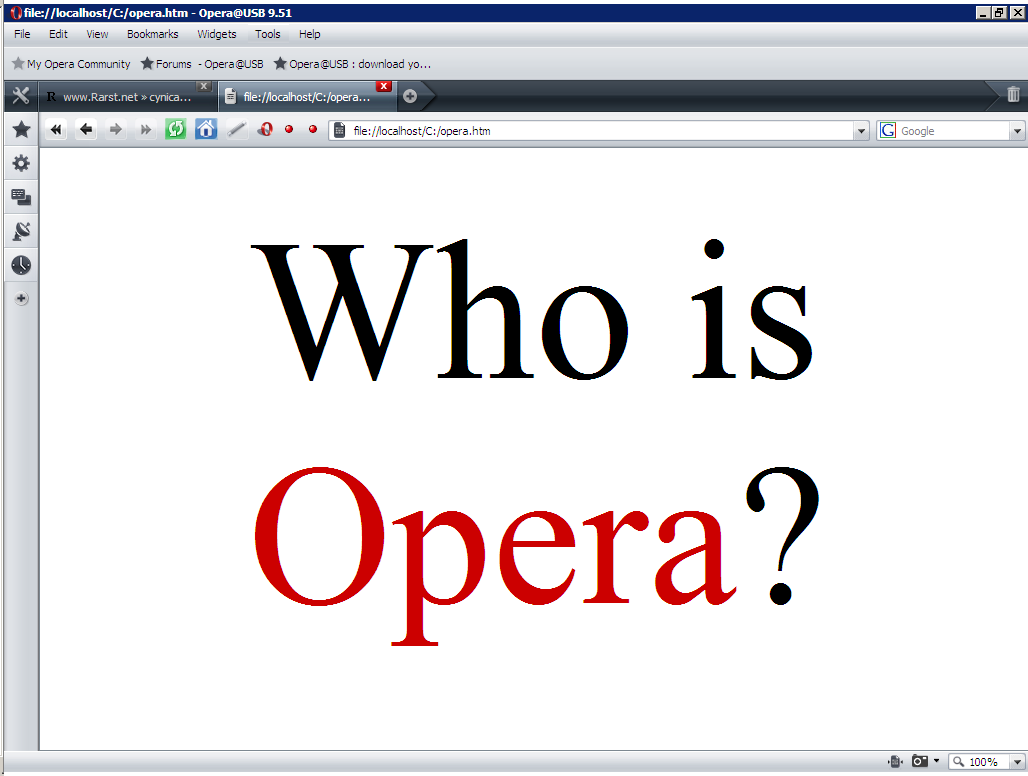Viewport: 1028px width, 776px height.
Task: Open the zoom level dropdown
Action: pos(1018,762)
